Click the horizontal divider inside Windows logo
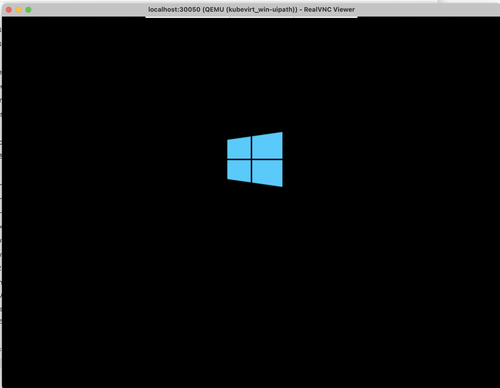The height and width of the screenshot is (388, 500). click(255, 160)
